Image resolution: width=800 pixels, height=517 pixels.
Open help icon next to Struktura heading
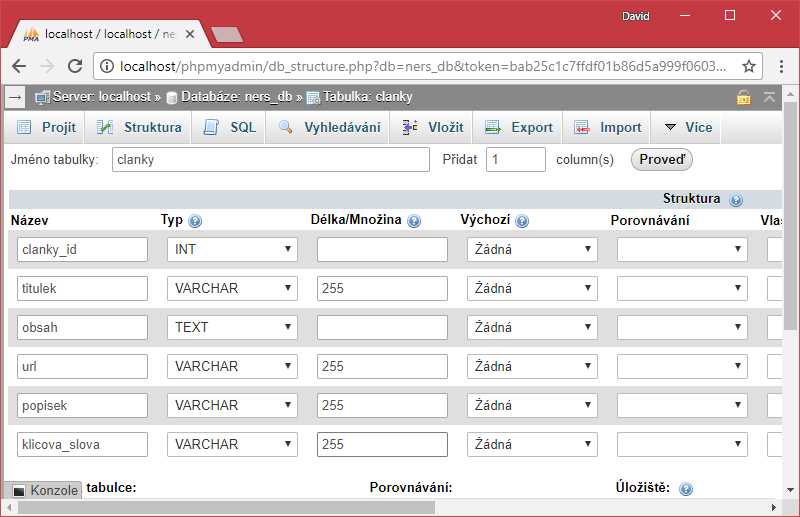(x=736, y=200)
